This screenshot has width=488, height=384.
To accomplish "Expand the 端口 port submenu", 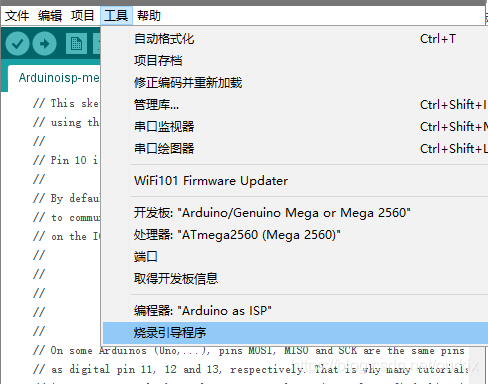I will 295,257.
